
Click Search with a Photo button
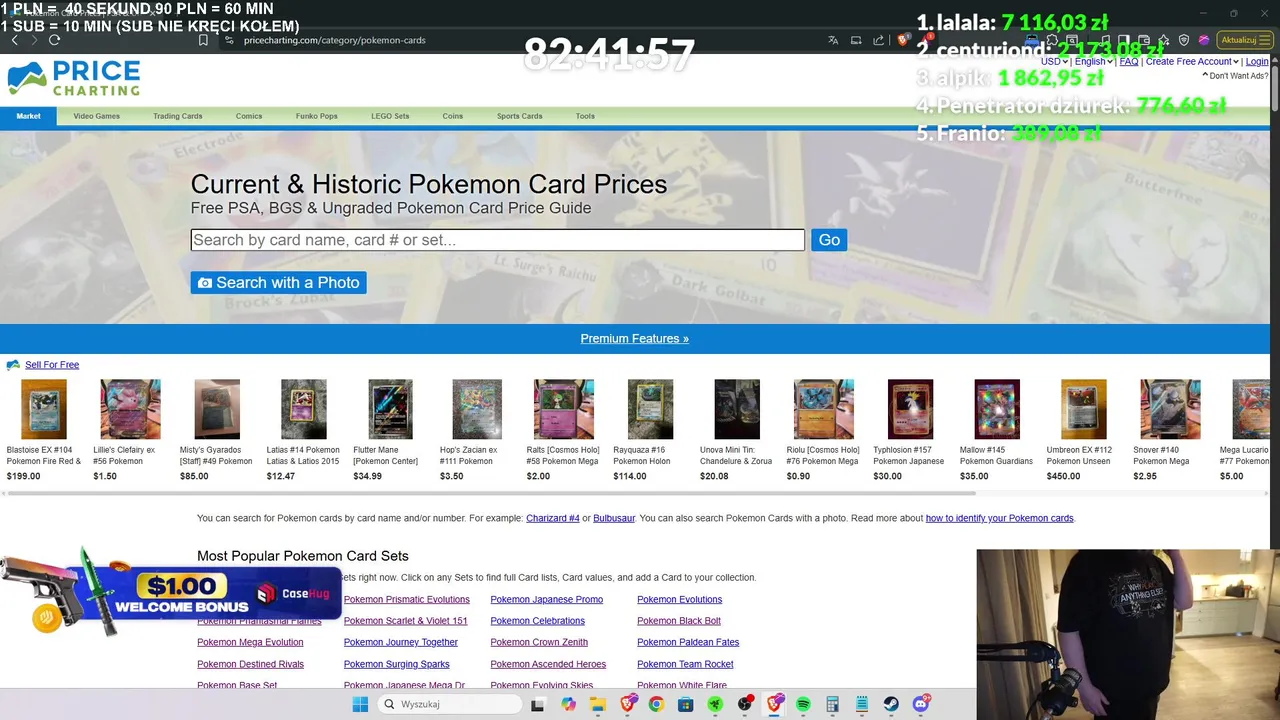click(x=279, y=283)
